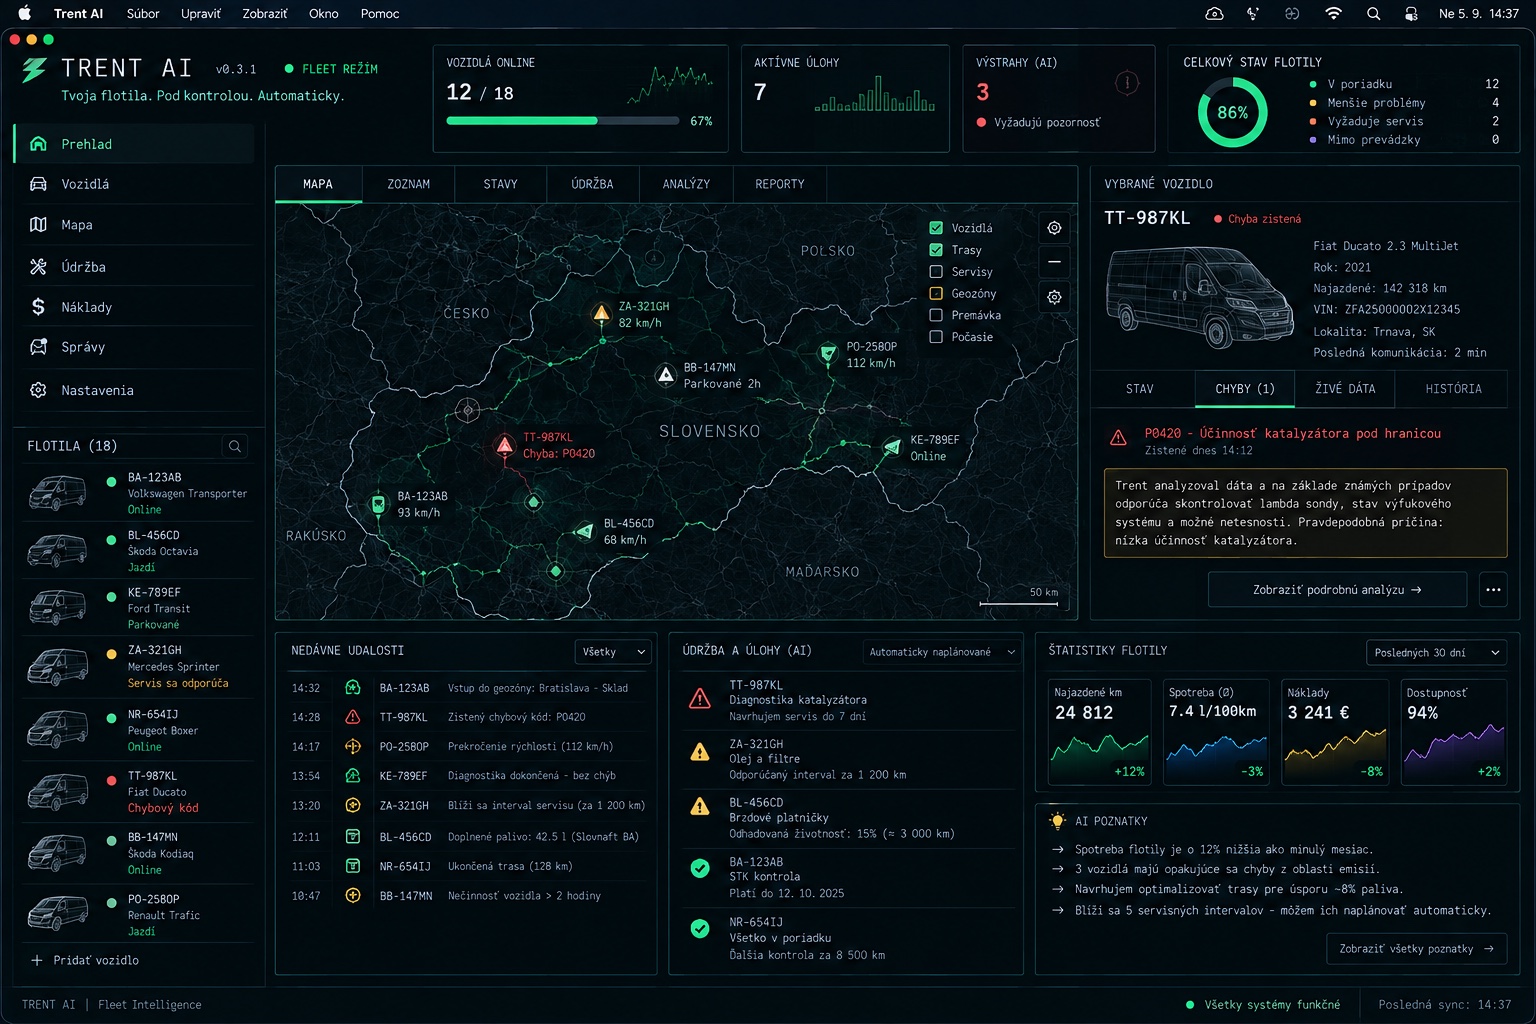
Task: Open the Súbor menu bar item
Action: (143, 14)
